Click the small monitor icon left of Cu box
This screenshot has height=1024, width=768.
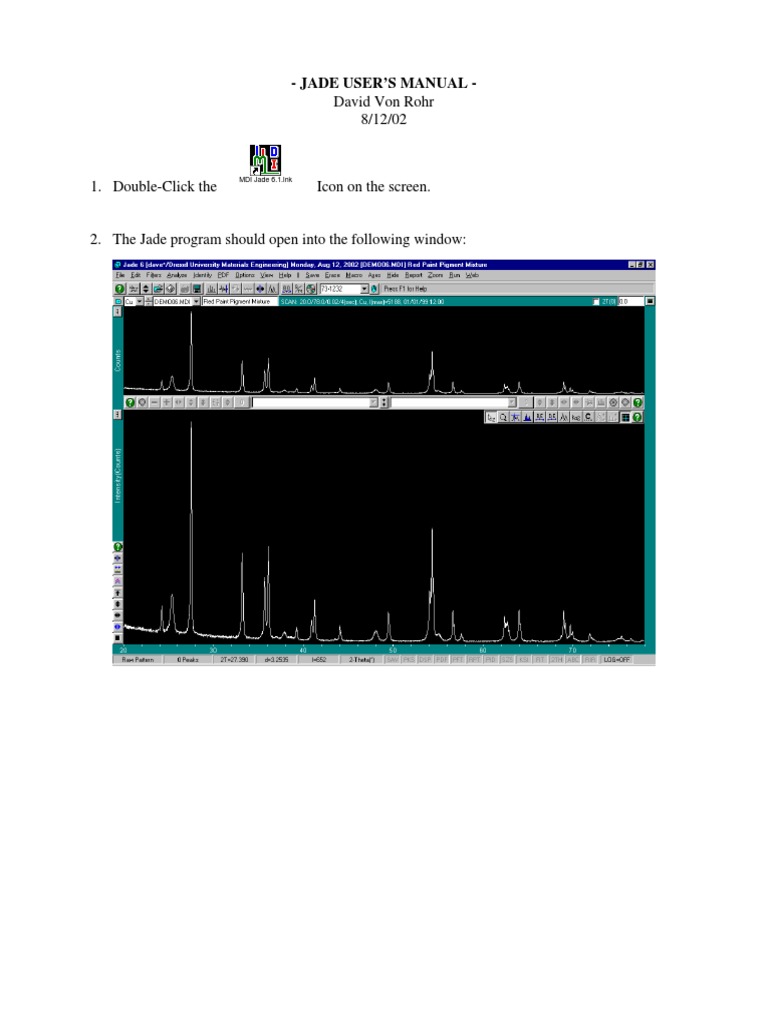point(118,301)
